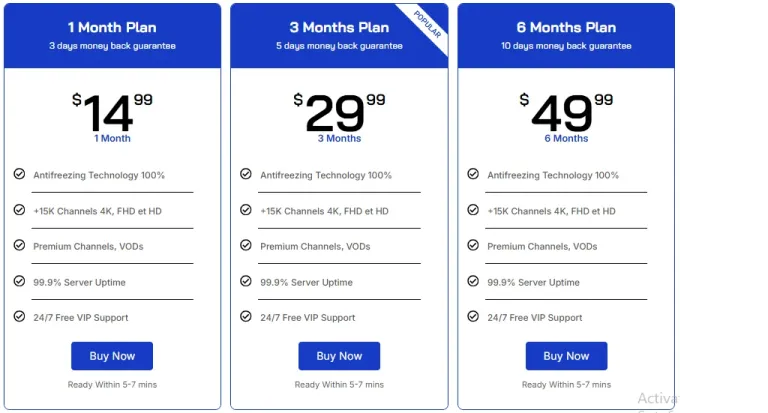This screenshot has height=413, width=768.
Task: Click the blue '6 Months' label under price
Action: (x=566, y=139)
